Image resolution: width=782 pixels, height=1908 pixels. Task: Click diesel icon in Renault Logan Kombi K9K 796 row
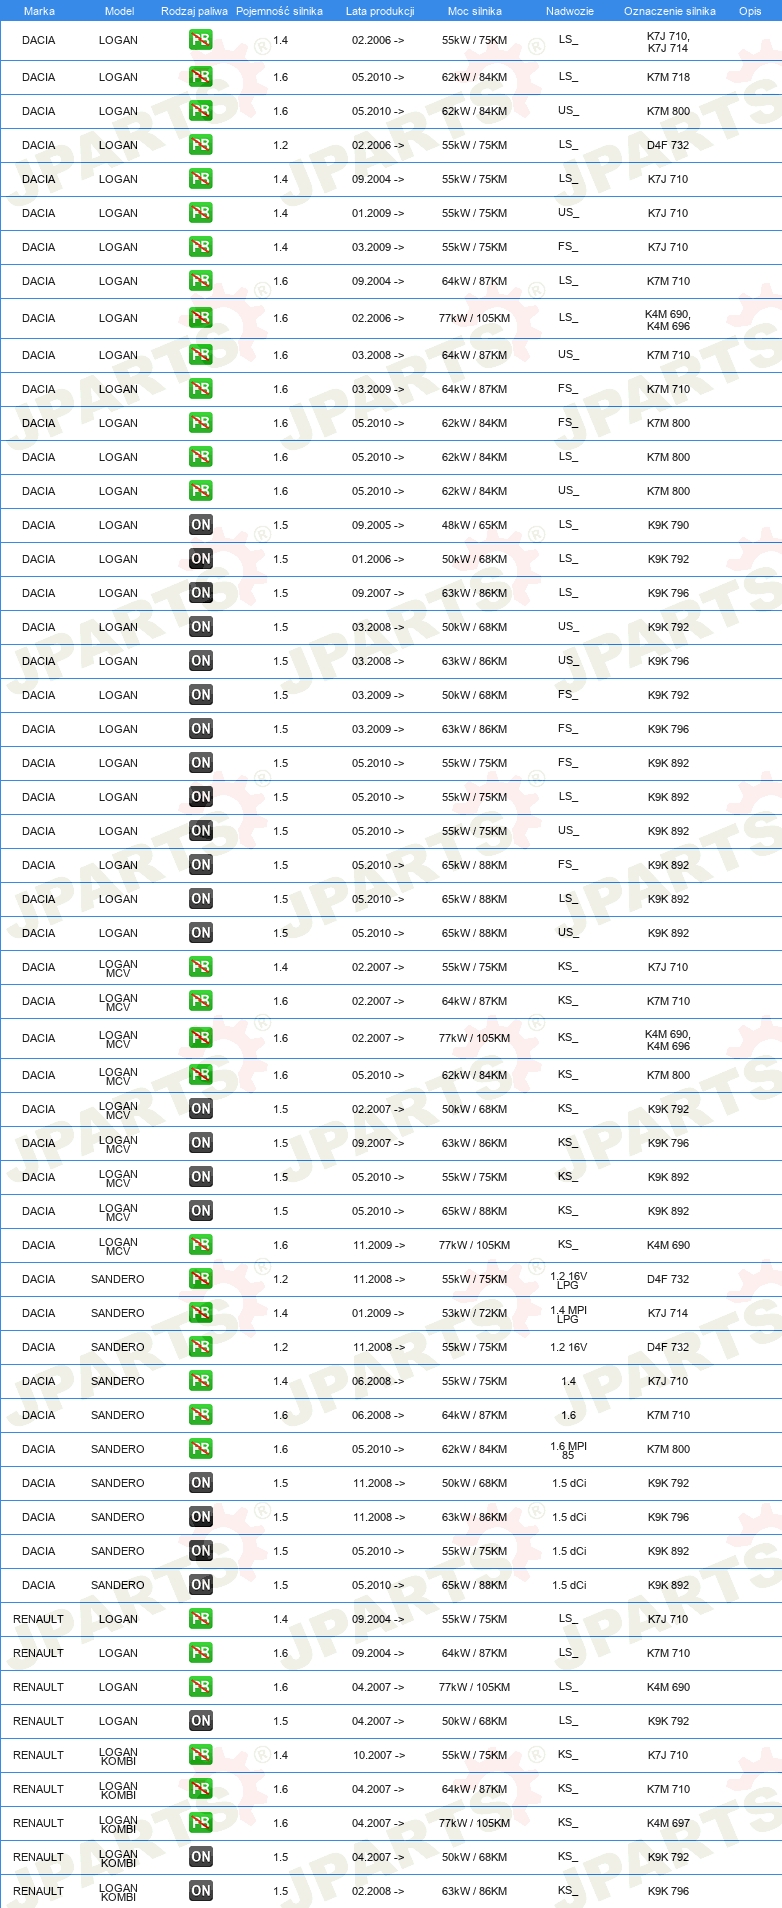201,1891
